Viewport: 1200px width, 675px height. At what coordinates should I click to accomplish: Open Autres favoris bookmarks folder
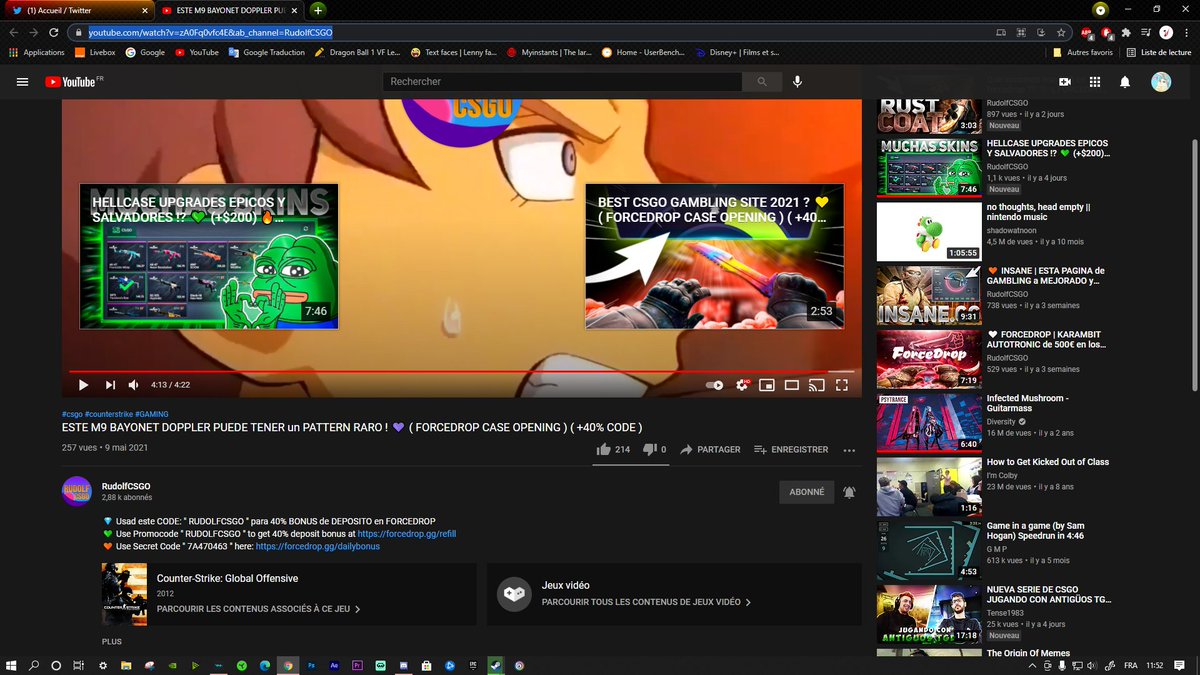(1083, 52)
